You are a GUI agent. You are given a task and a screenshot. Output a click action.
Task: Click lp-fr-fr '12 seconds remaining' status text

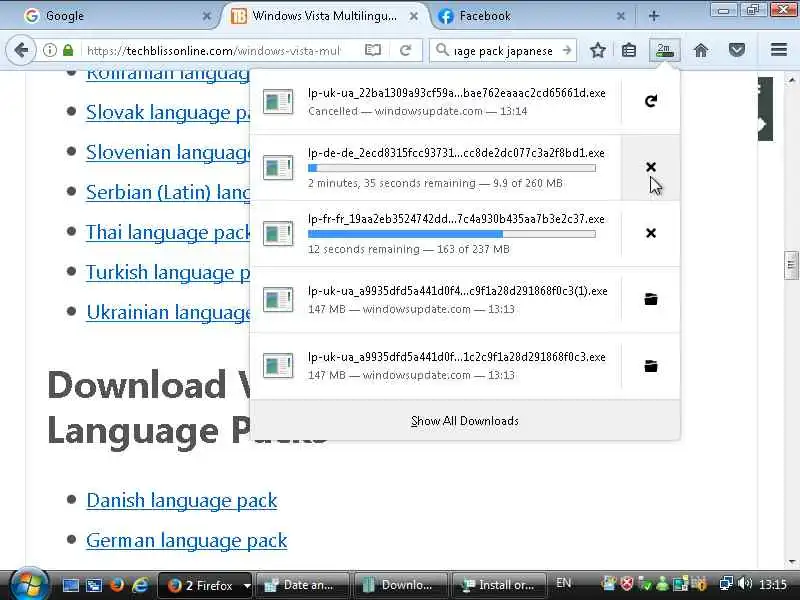[x=364, y=249]
